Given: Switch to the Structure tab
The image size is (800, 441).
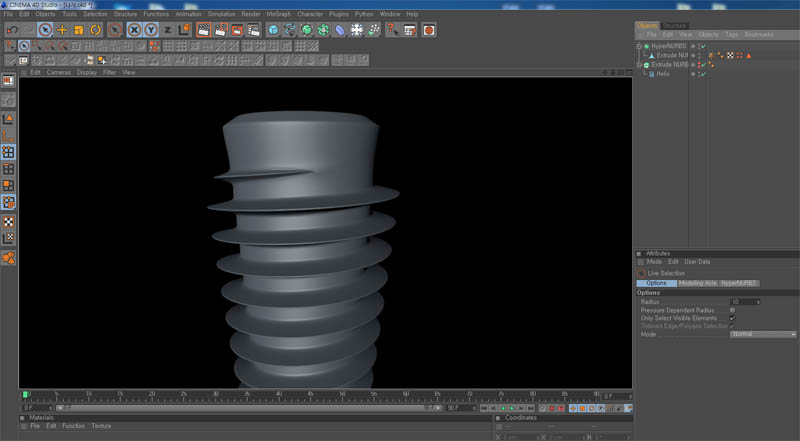Looking at the screenshot, I should (x=674, y=26).
